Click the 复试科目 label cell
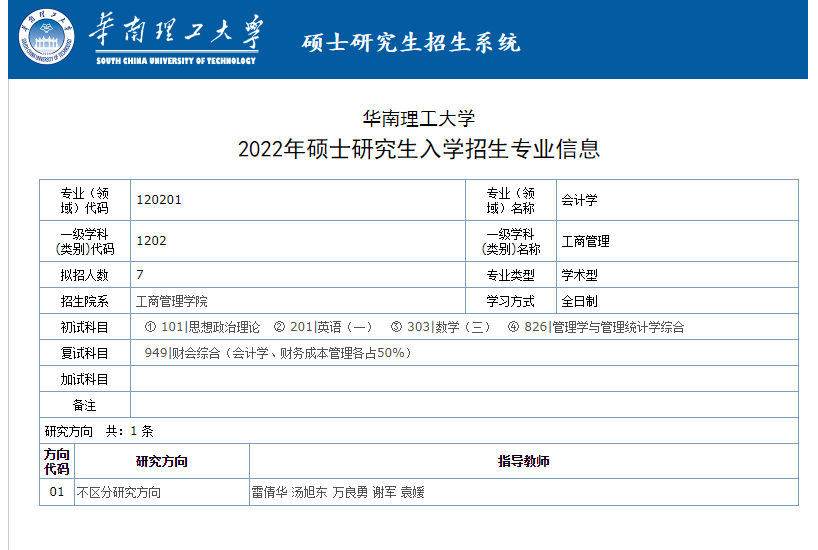 tap(85, 353)
